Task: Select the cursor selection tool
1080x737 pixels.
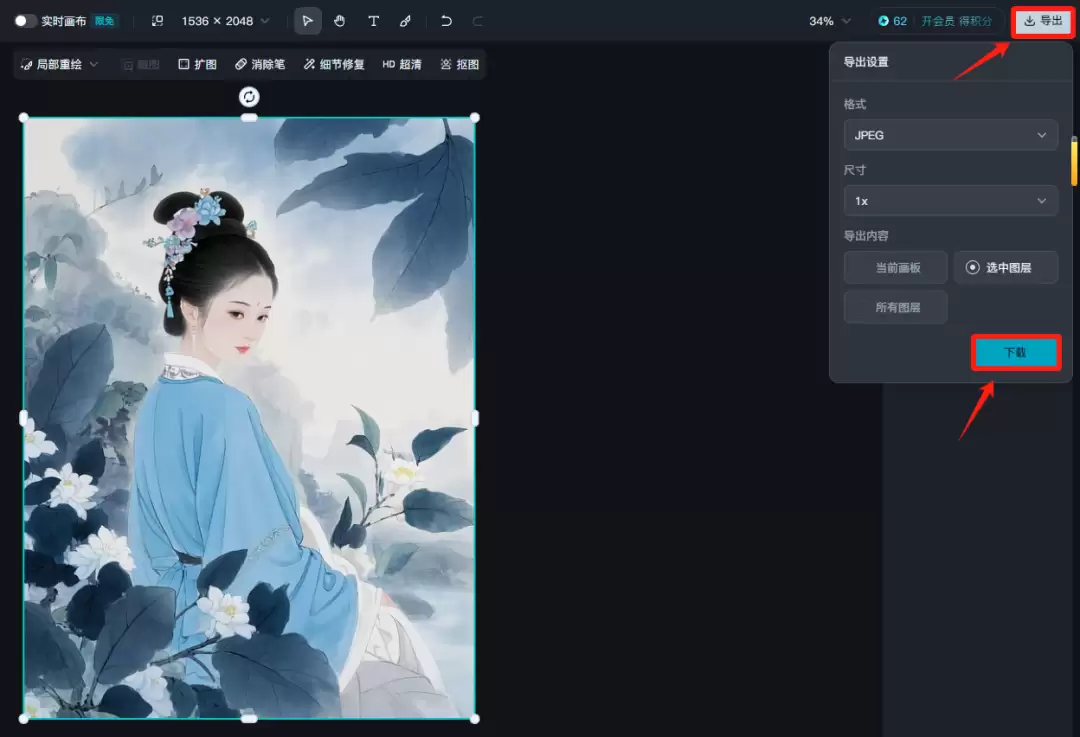Action: (307, 20)
